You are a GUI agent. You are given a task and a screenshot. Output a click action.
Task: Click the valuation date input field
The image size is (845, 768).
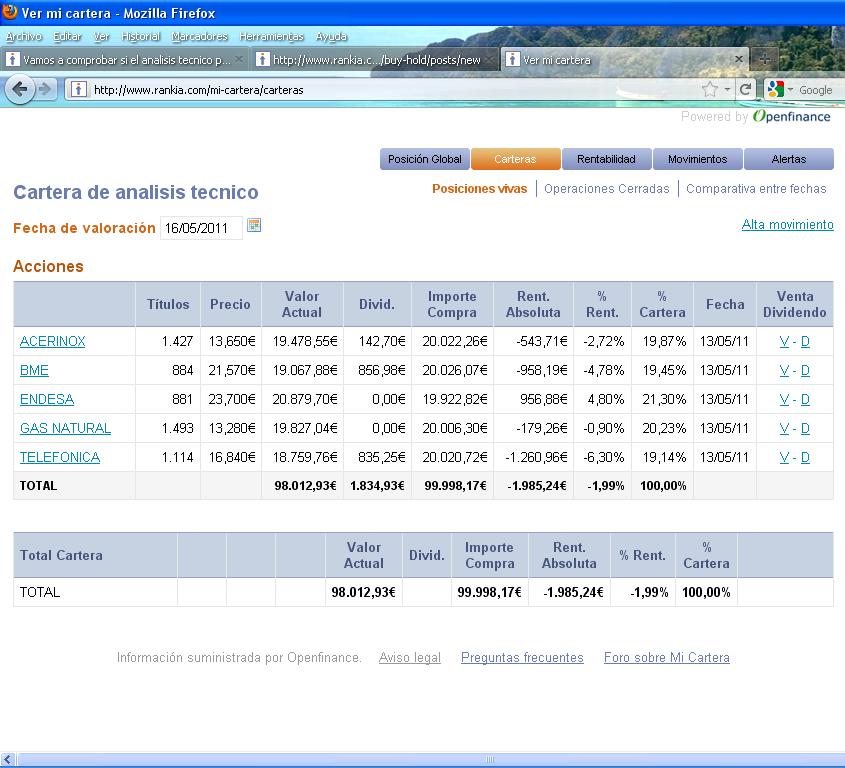[200, 228]
